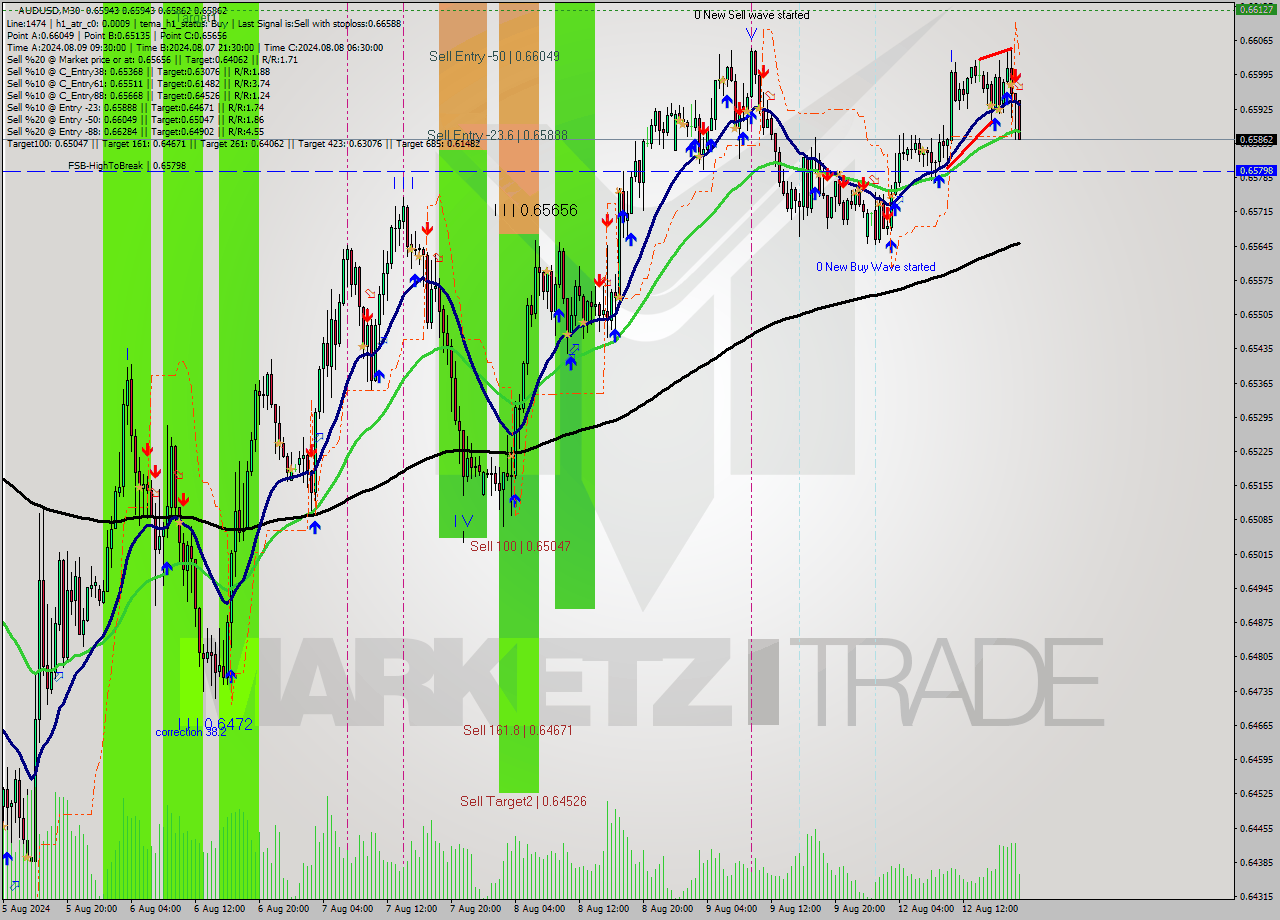The height and width of the screenshot is (920, 1280).
Task: Click the '8 Aug 04:00' time axis label
Action: coord(540,909)
